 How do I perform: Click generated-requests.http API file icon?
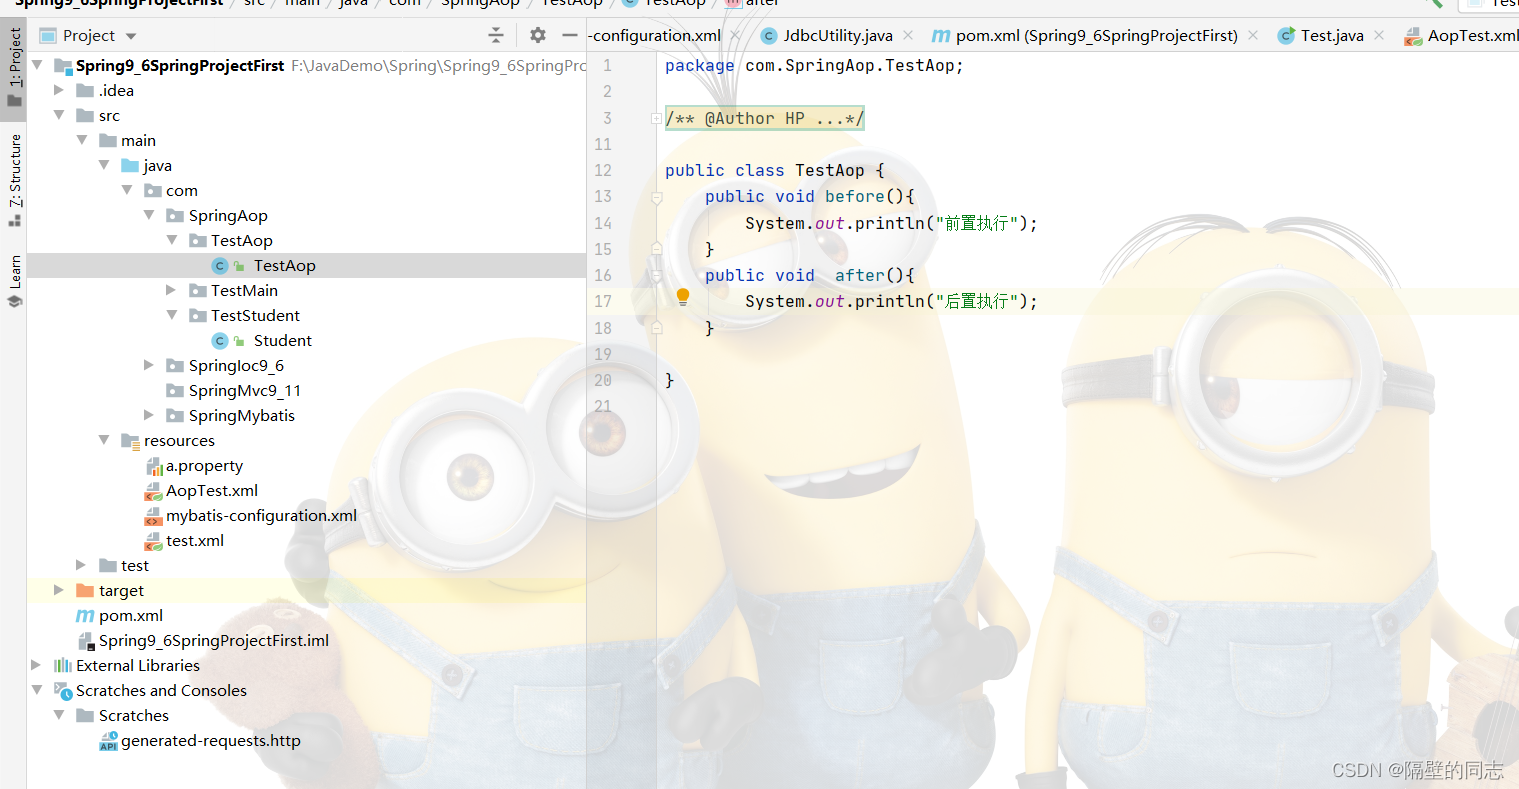coord(109,741)
